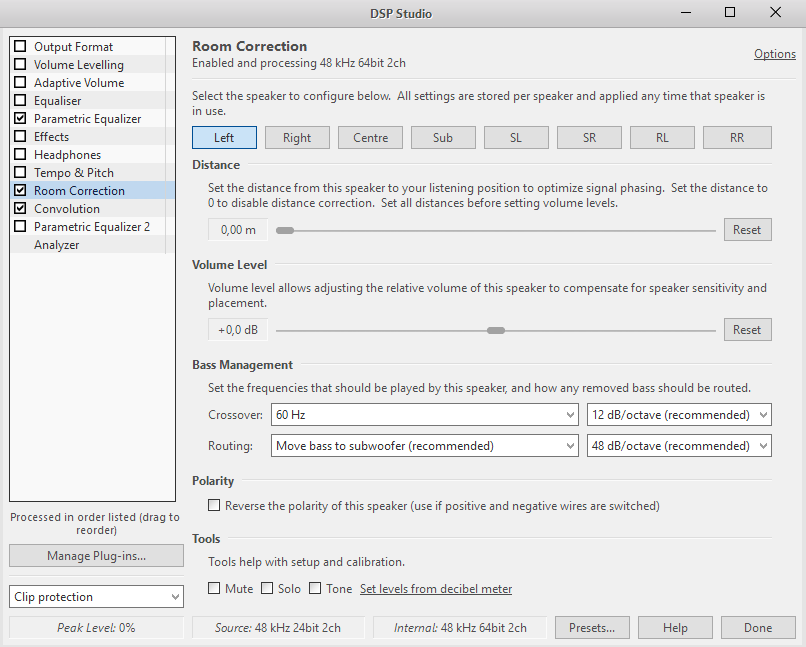Image resolution: width=806 pixels, height=647 pixels.
Task: Select the Sub speaker tab
Action: point(443,138)
